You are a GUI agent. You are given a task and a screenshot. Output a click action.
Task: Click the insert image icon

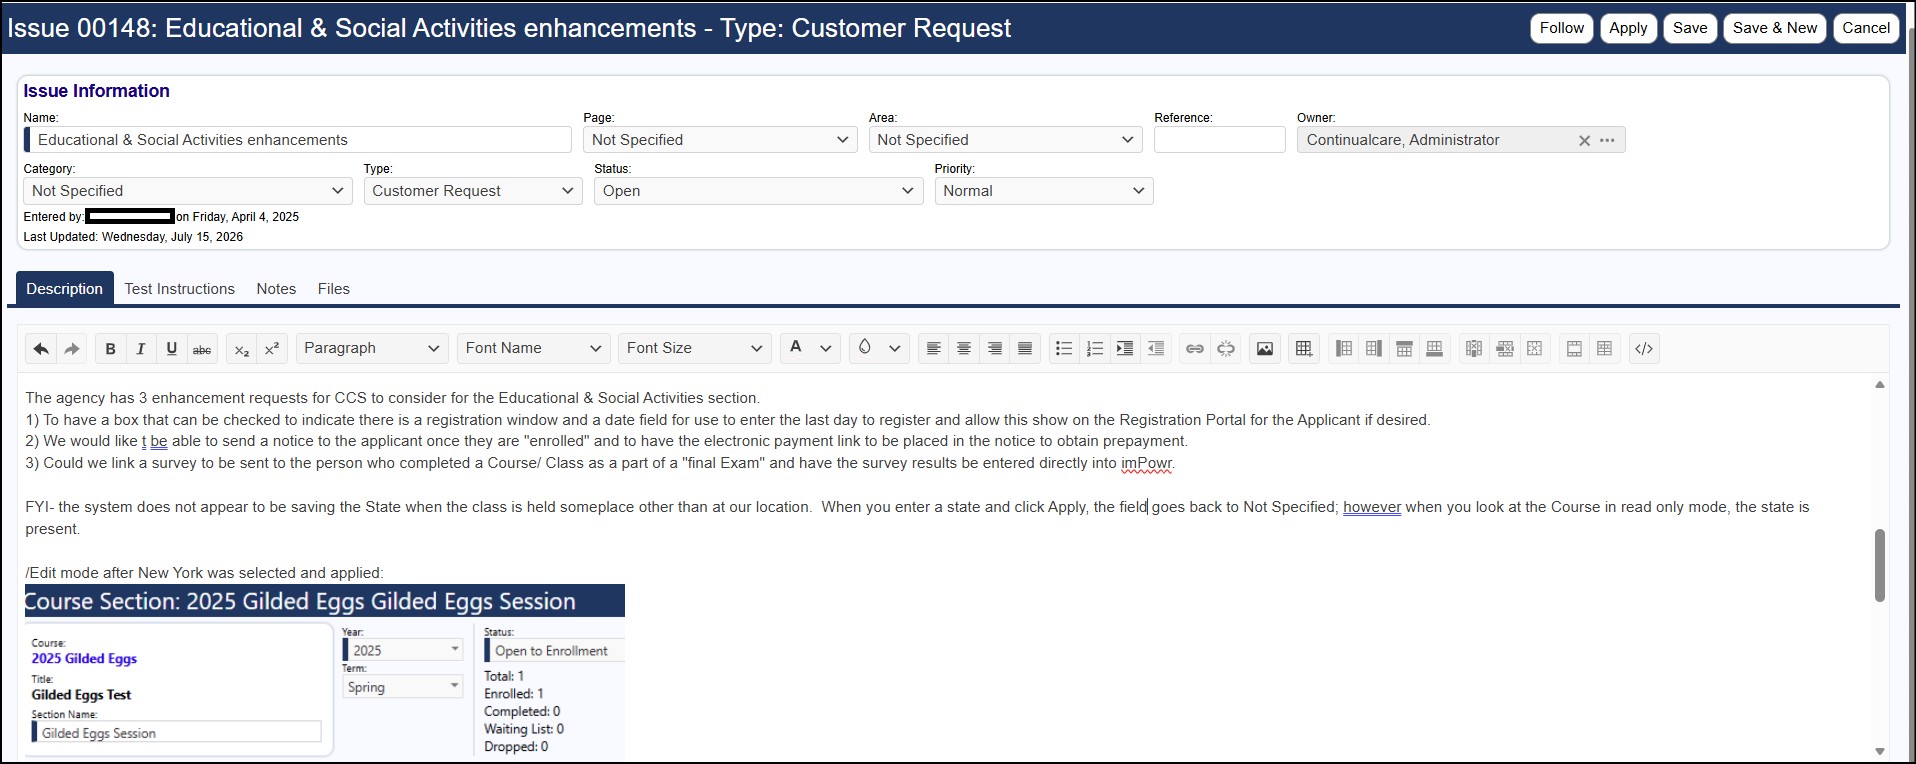pos(1265,349)
